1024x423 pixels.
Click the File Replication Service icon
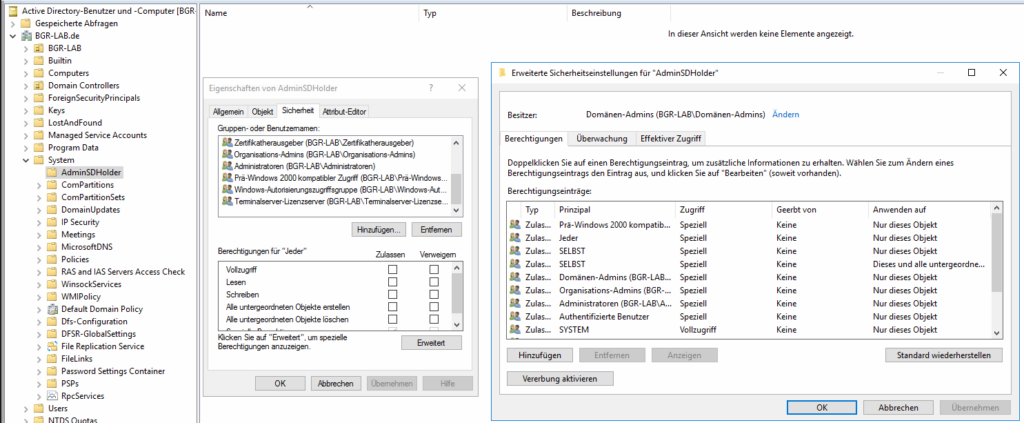click(52, 346)
